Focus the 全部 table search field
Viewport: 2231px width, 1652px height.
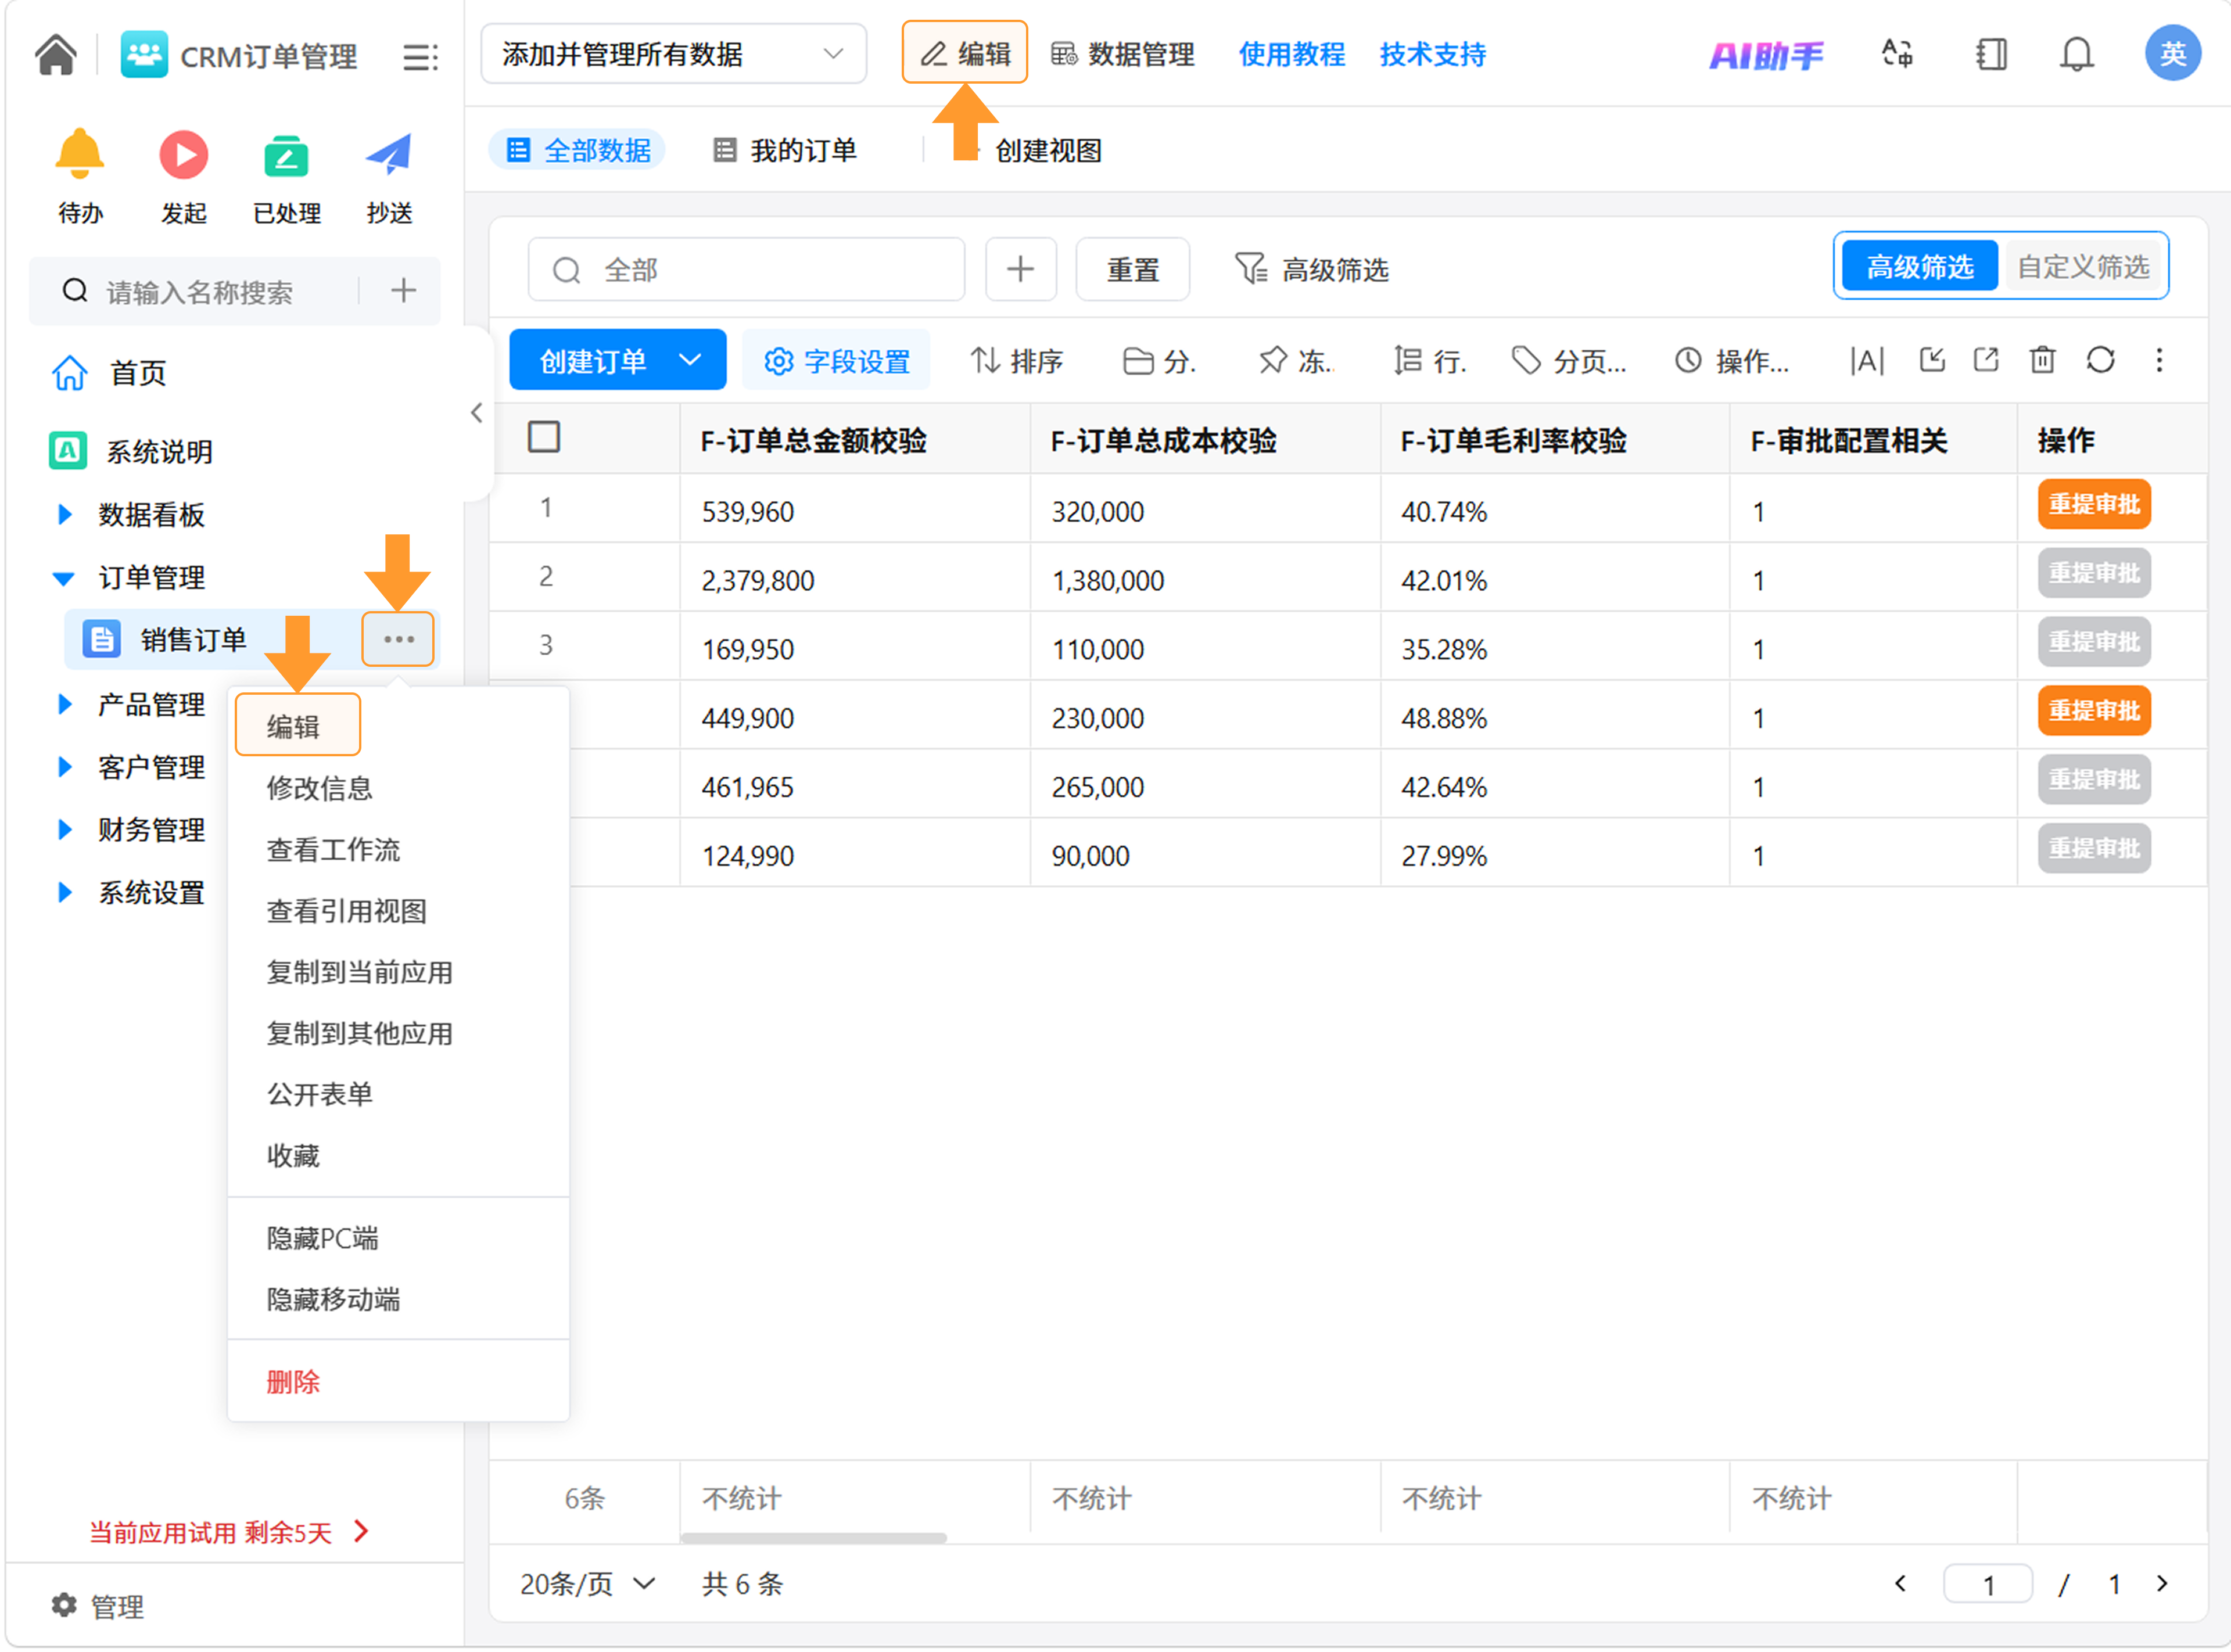(x=746, y=269)
